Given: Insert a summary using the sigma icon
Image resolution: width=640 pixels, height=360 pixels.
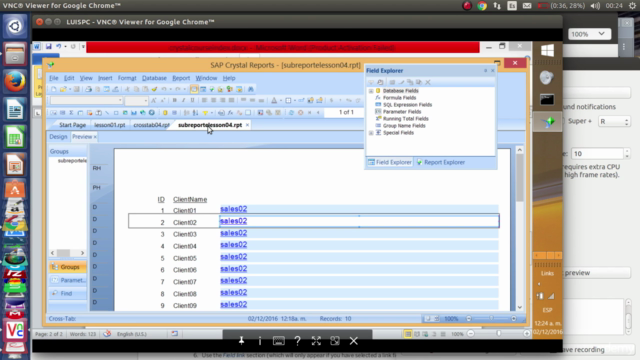Looking at the screenshot, I should coord(71,113).
